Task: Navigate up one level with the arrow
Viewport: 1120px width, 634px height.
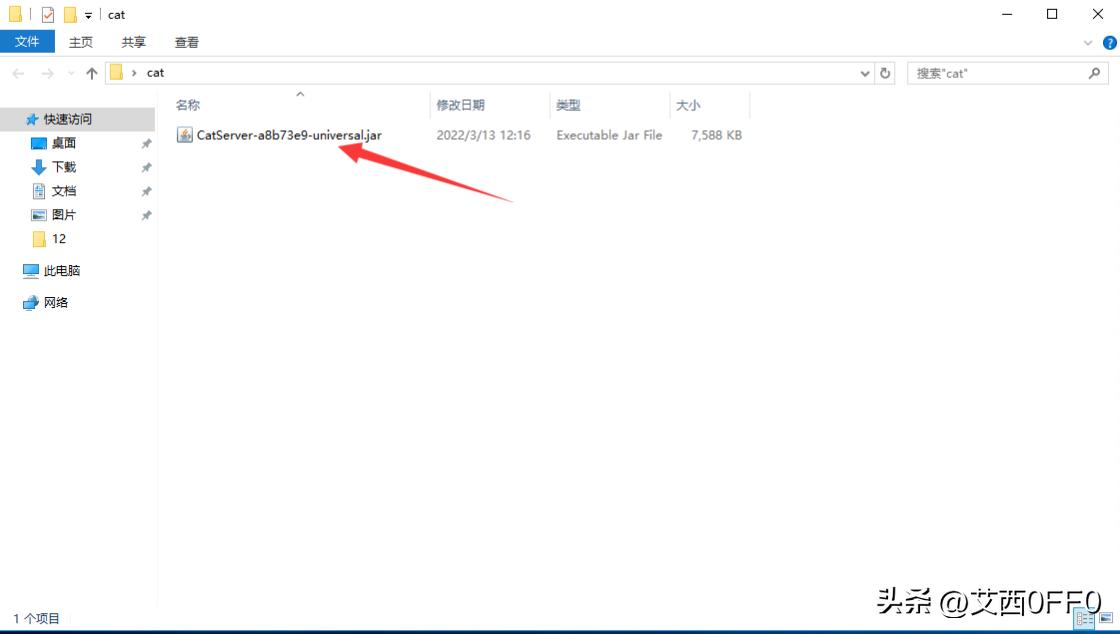Action: pyautogui.click(x=91, y=72)
